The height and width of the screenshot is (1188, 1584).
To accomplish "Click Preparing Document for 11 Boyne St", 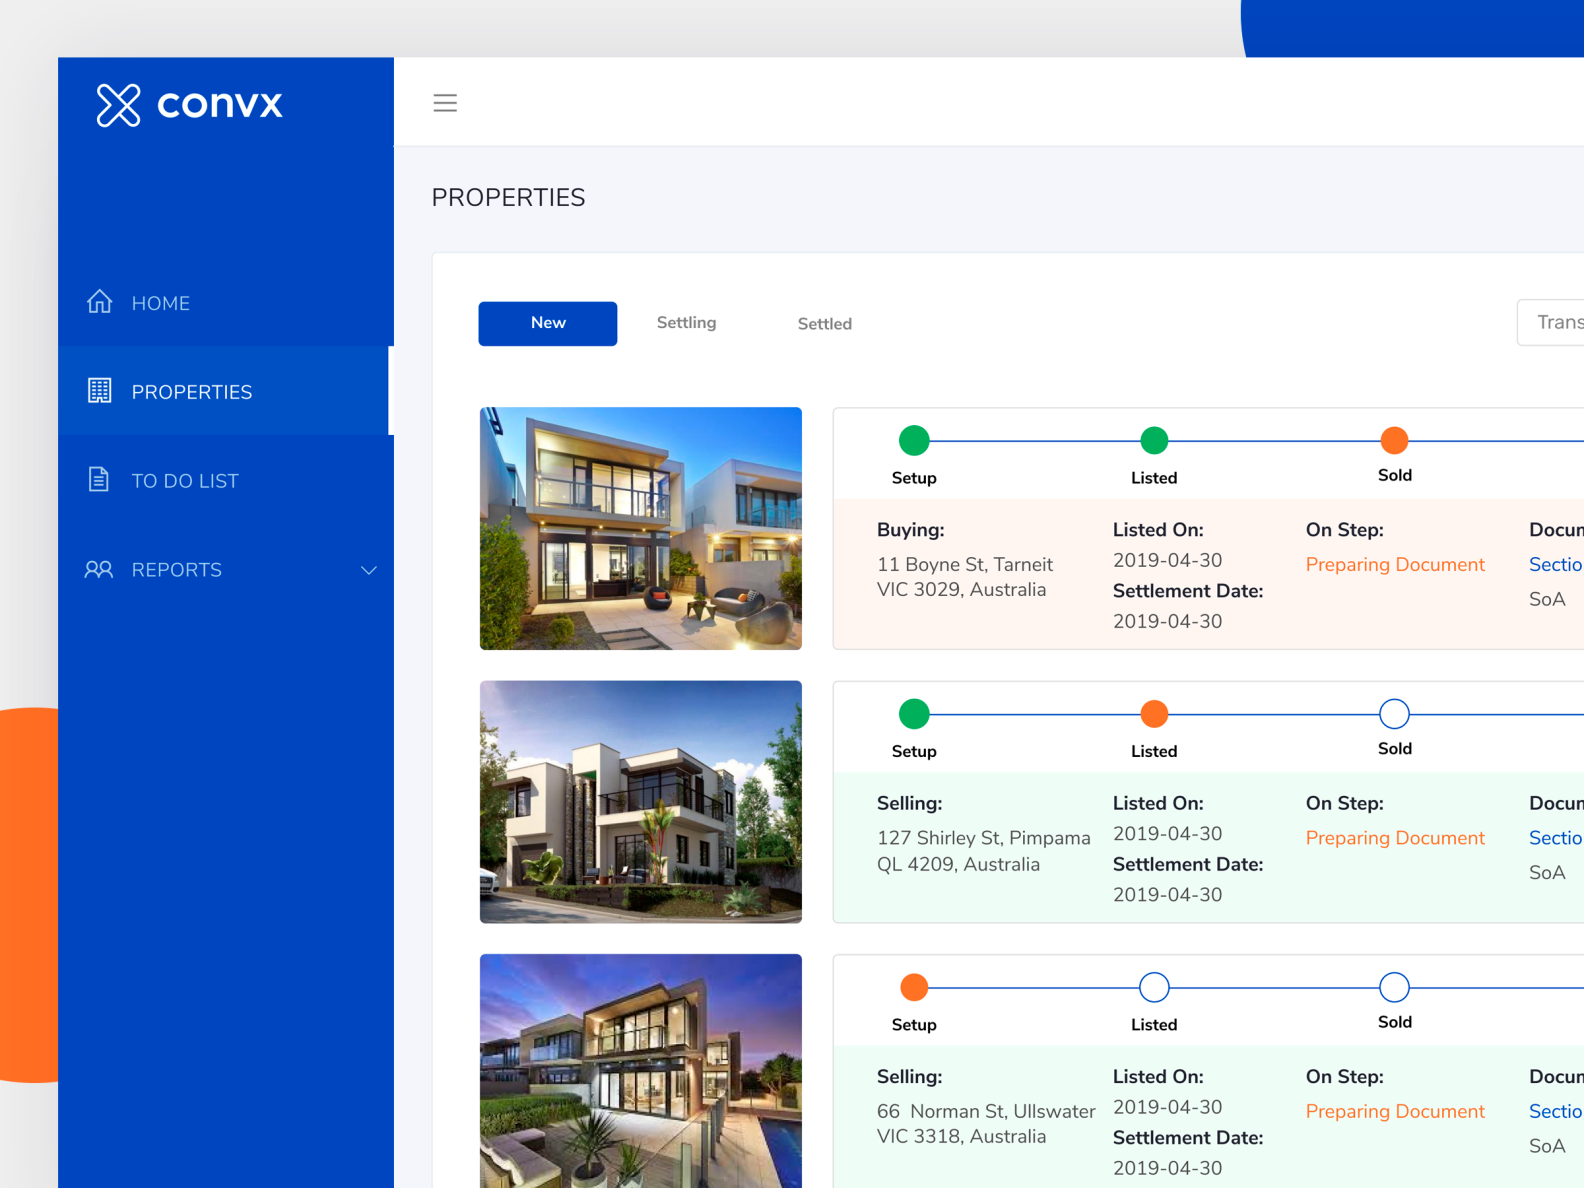I will coord(1395,565).
